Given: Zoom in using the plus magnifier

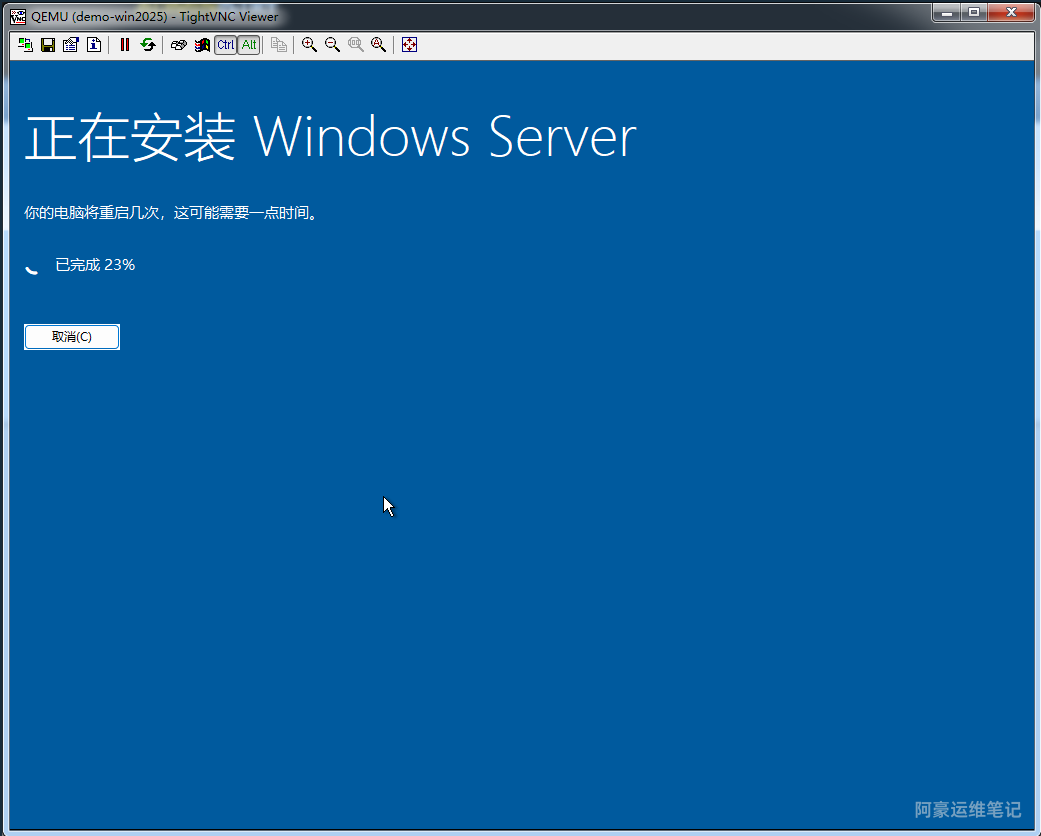Looking at the screenshot, I should pos(309,45).
